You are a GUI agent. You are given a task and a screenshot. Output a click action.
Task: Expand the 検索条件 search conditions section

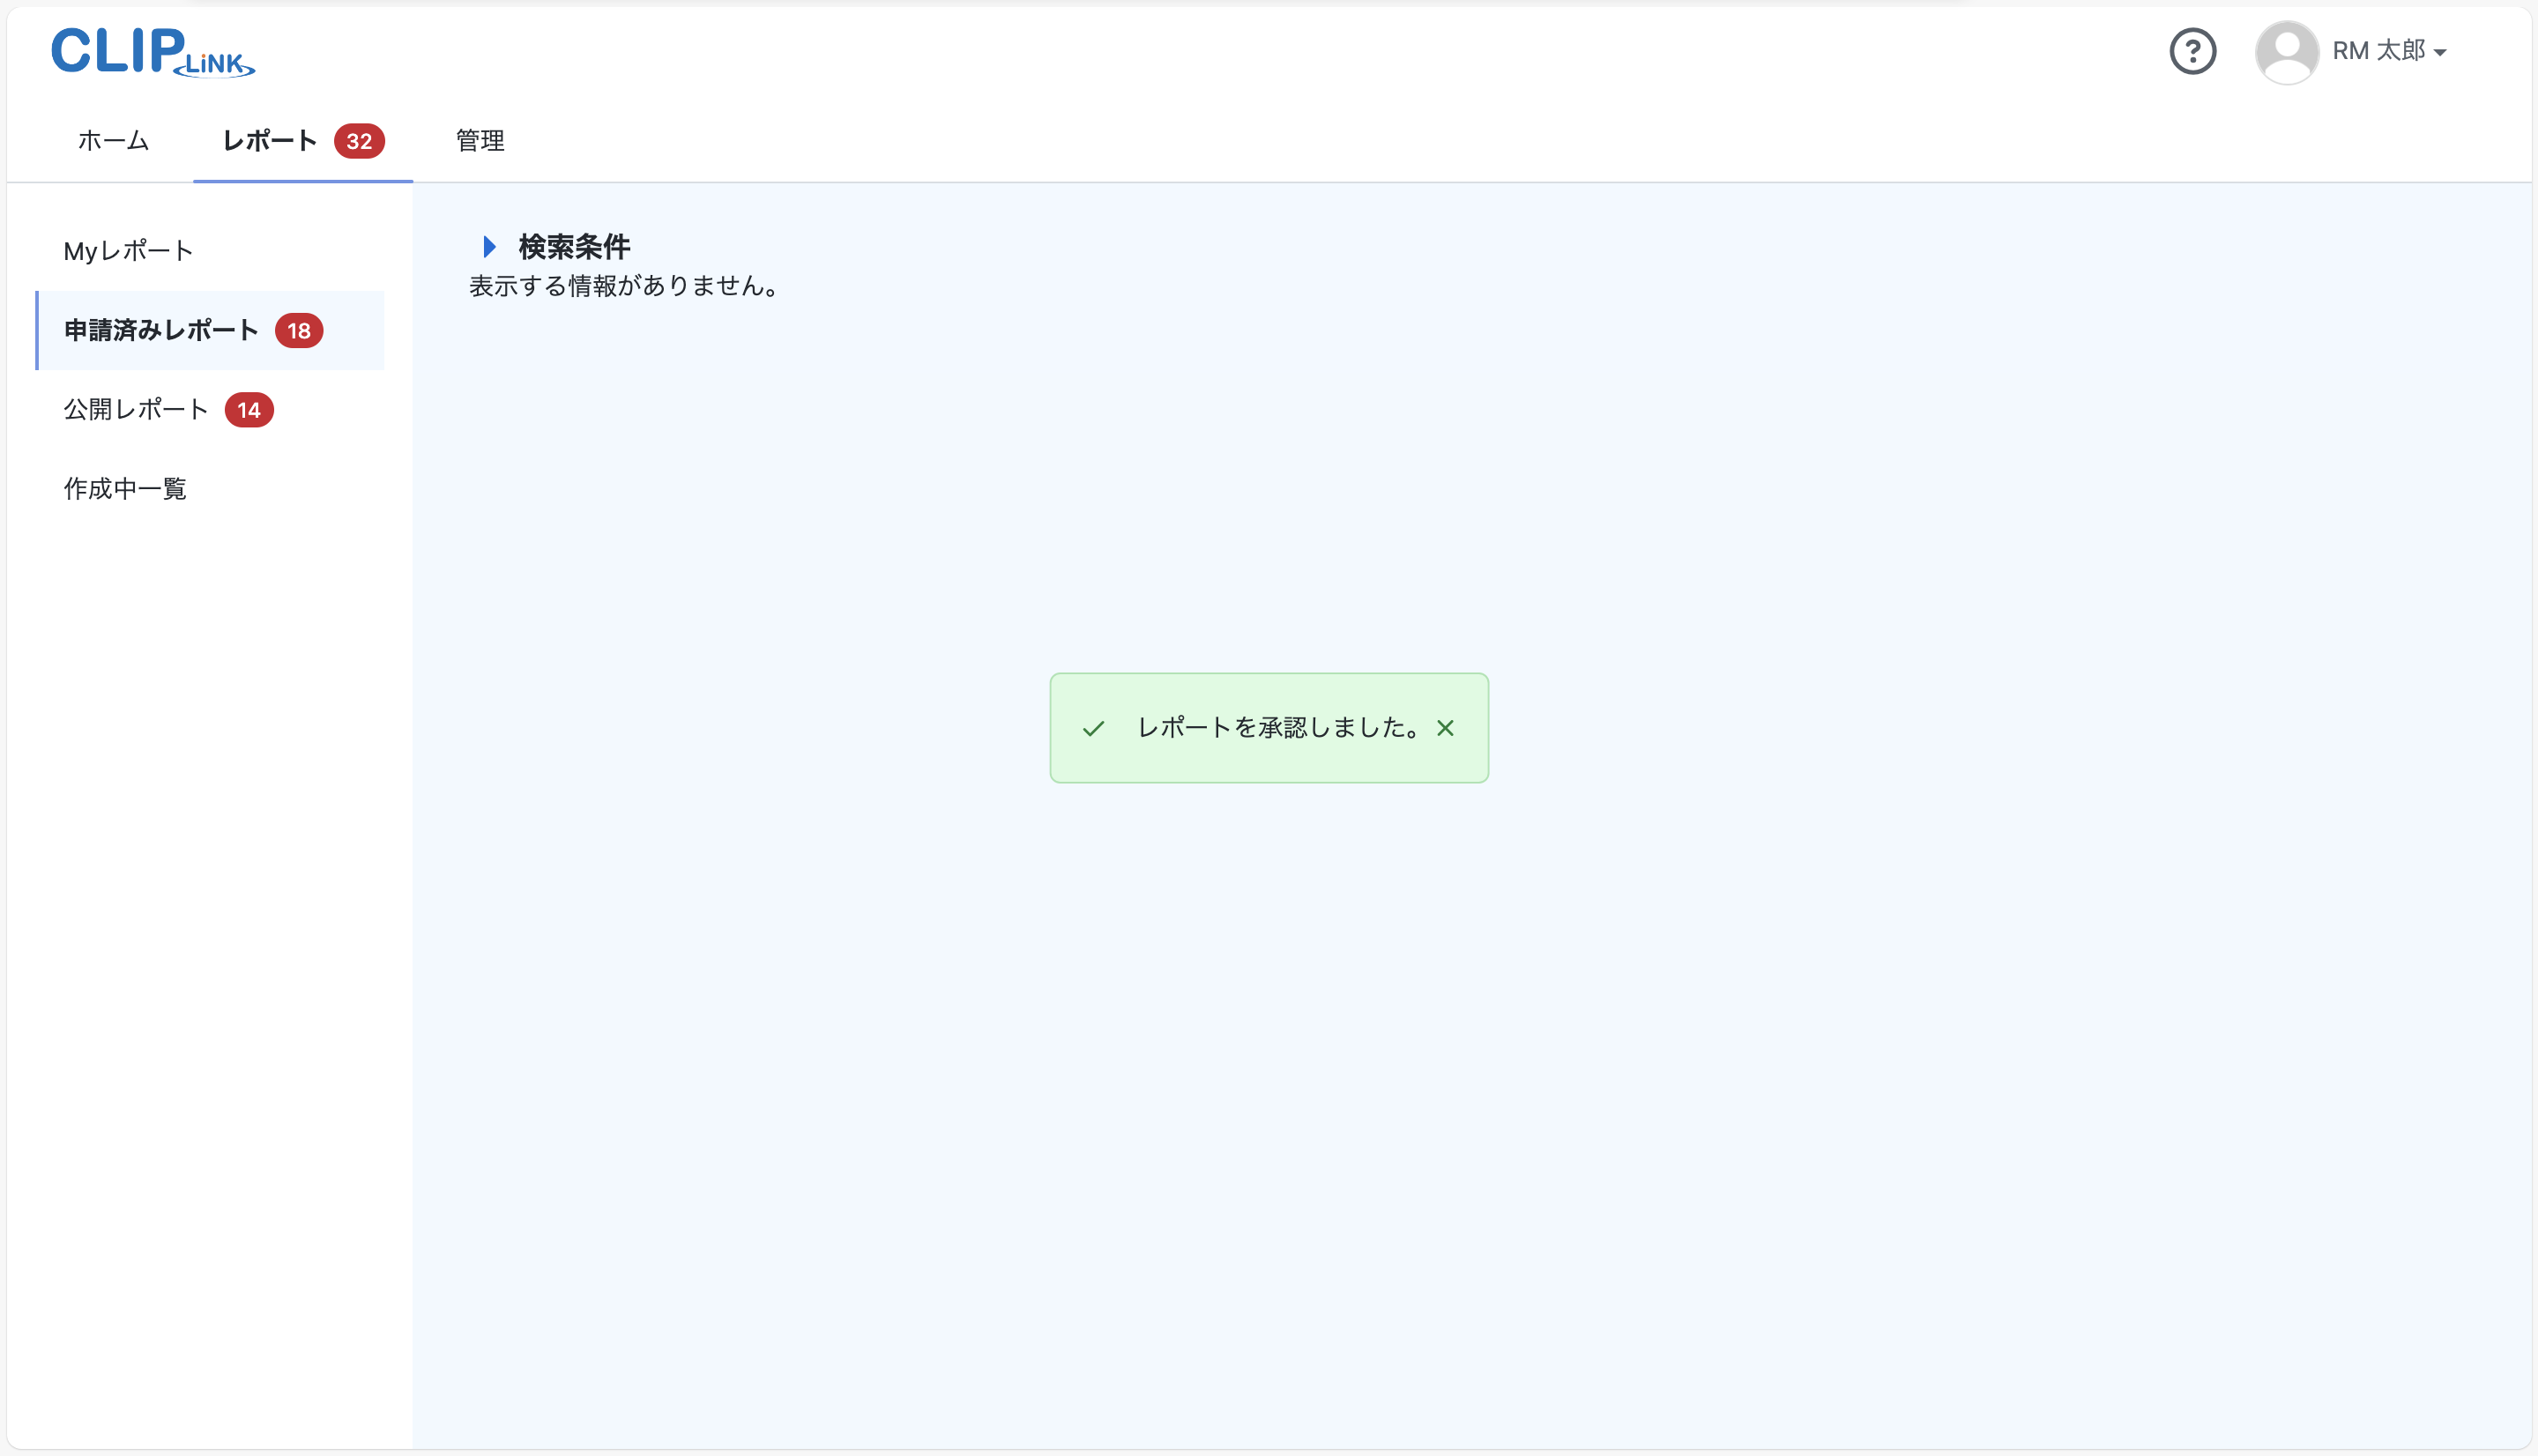pos(572,246)
